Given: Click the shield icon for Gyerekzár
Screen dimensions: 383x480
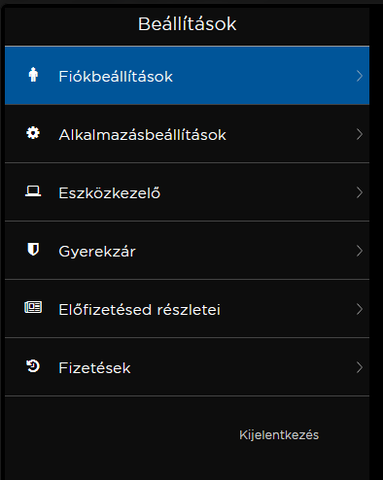Looking at the screenshot, I should click(33, 249).
